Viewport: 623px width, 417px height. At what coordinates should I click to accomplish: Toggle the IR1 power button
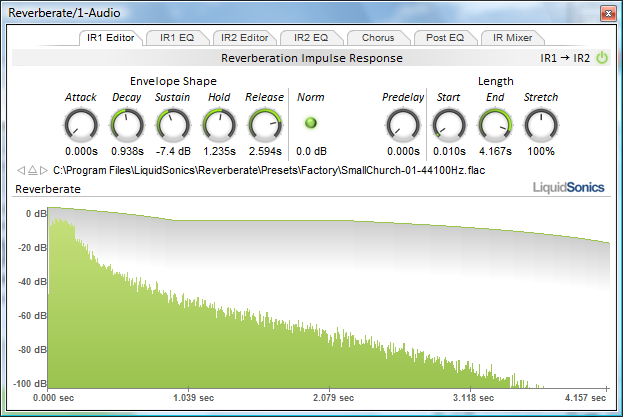point(602,58)
